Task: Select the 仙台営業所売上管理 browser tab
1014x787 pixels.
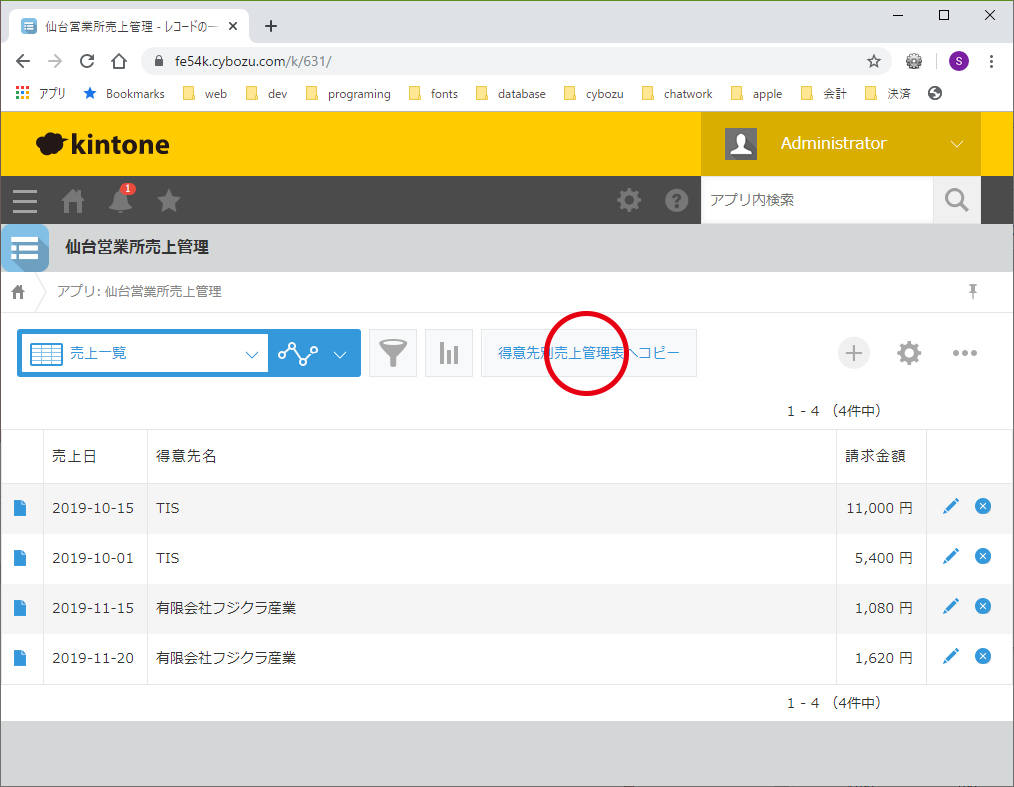Action: click(x=129, y=27)
